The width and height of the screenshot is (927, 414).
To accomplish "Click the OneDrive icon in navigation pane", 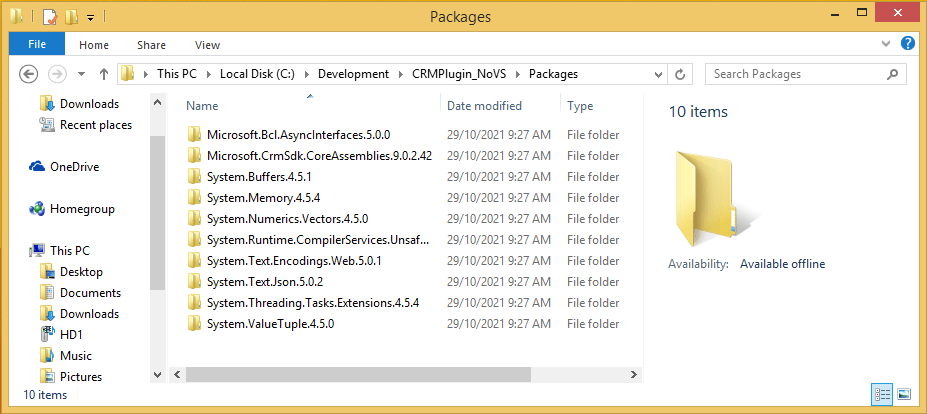I will (x=38, y=167).
